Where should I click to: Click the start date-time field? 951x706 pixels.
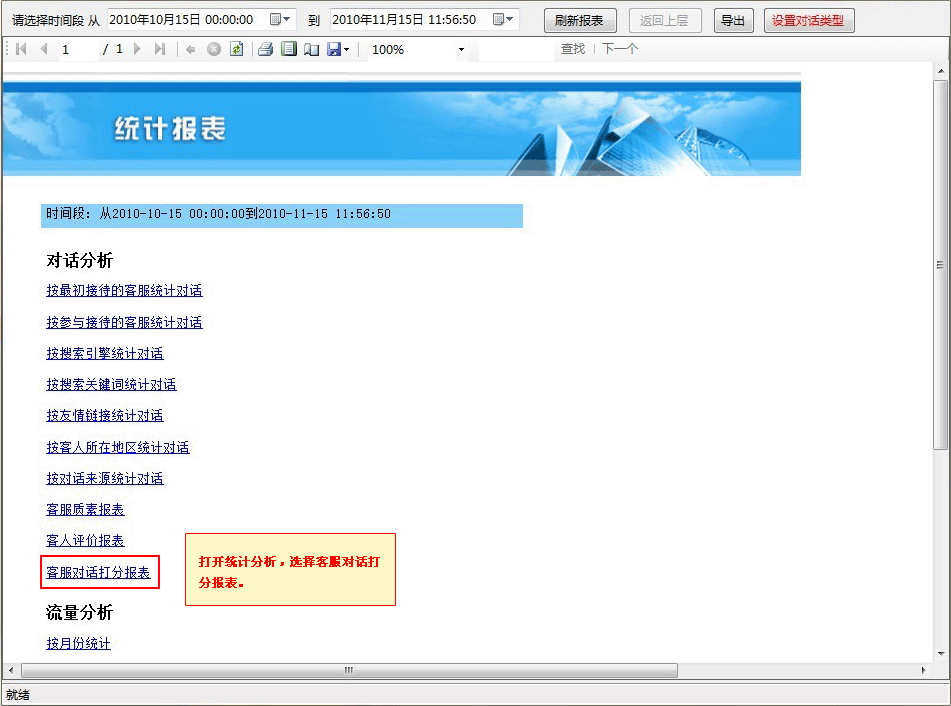coord(201,19)
